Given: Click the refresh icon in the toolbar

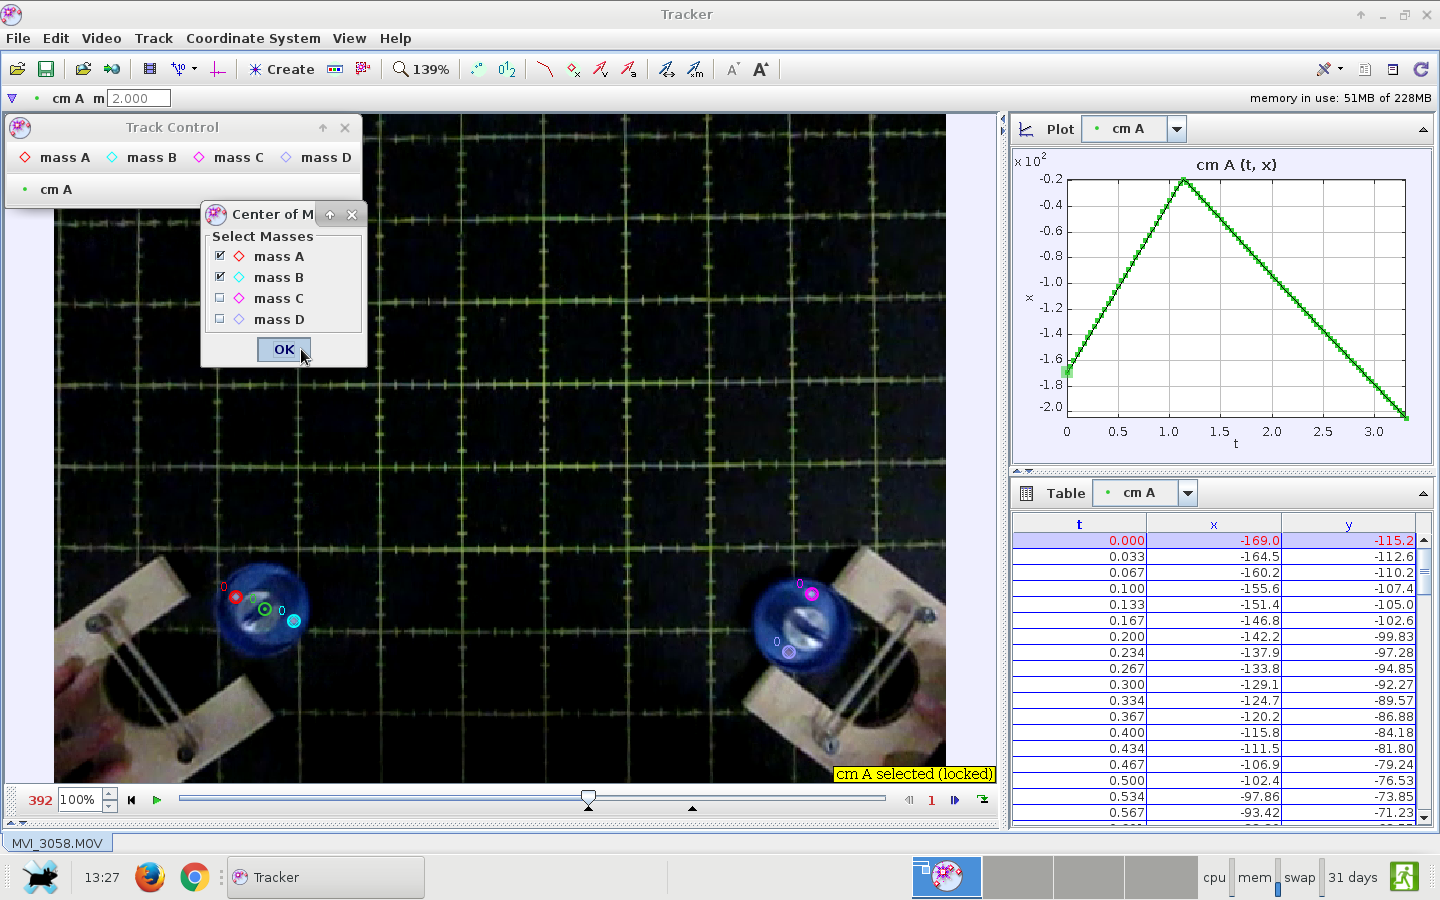Looking at the screenshot, I should (x=1421, y=69).
